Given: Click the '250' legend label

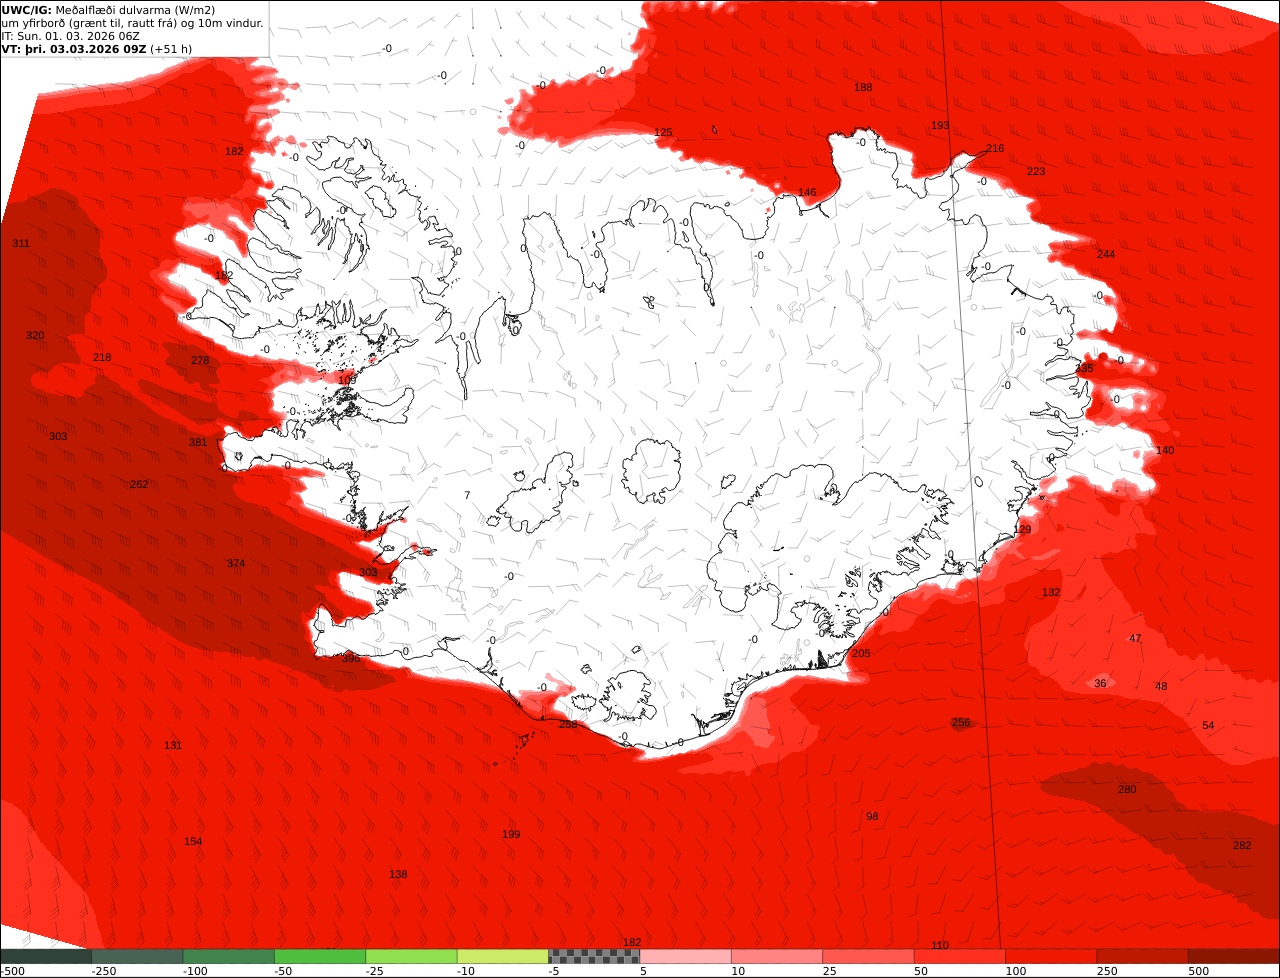Looking at the screenshot, I should click(1107, 971).
